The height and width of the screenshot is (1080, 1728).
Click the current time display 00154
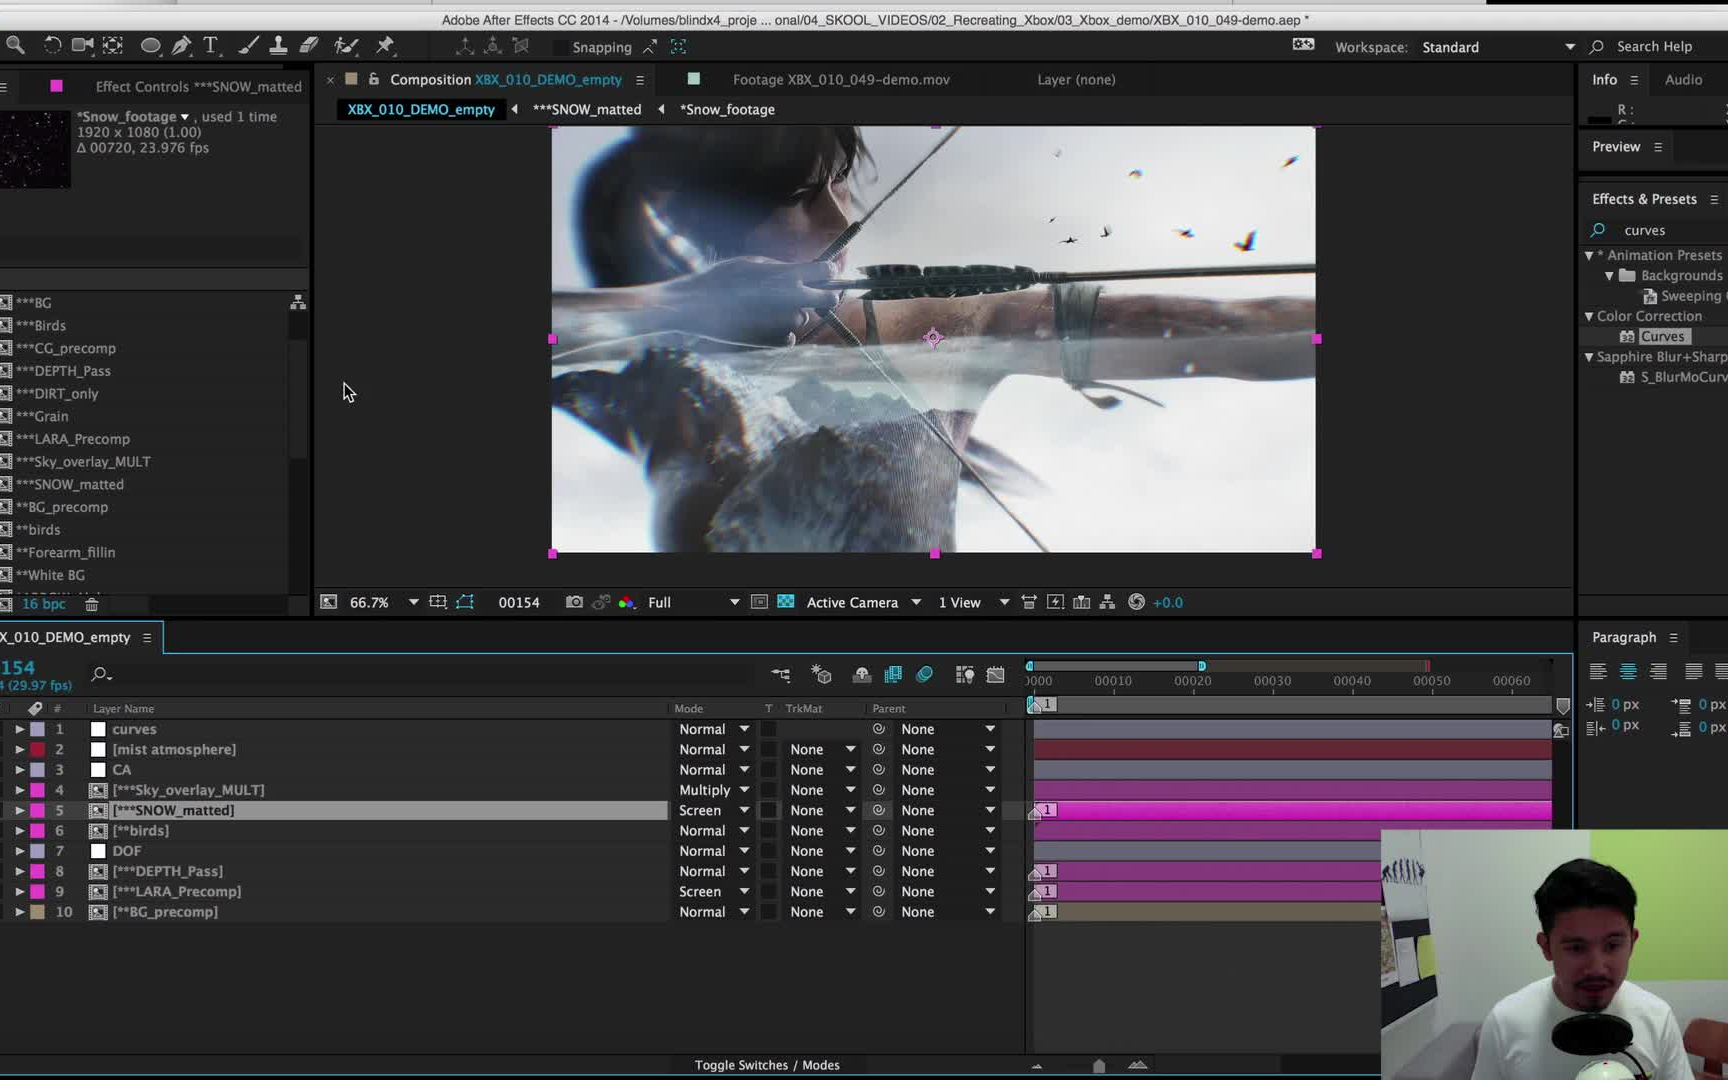[x=519, y=602]
